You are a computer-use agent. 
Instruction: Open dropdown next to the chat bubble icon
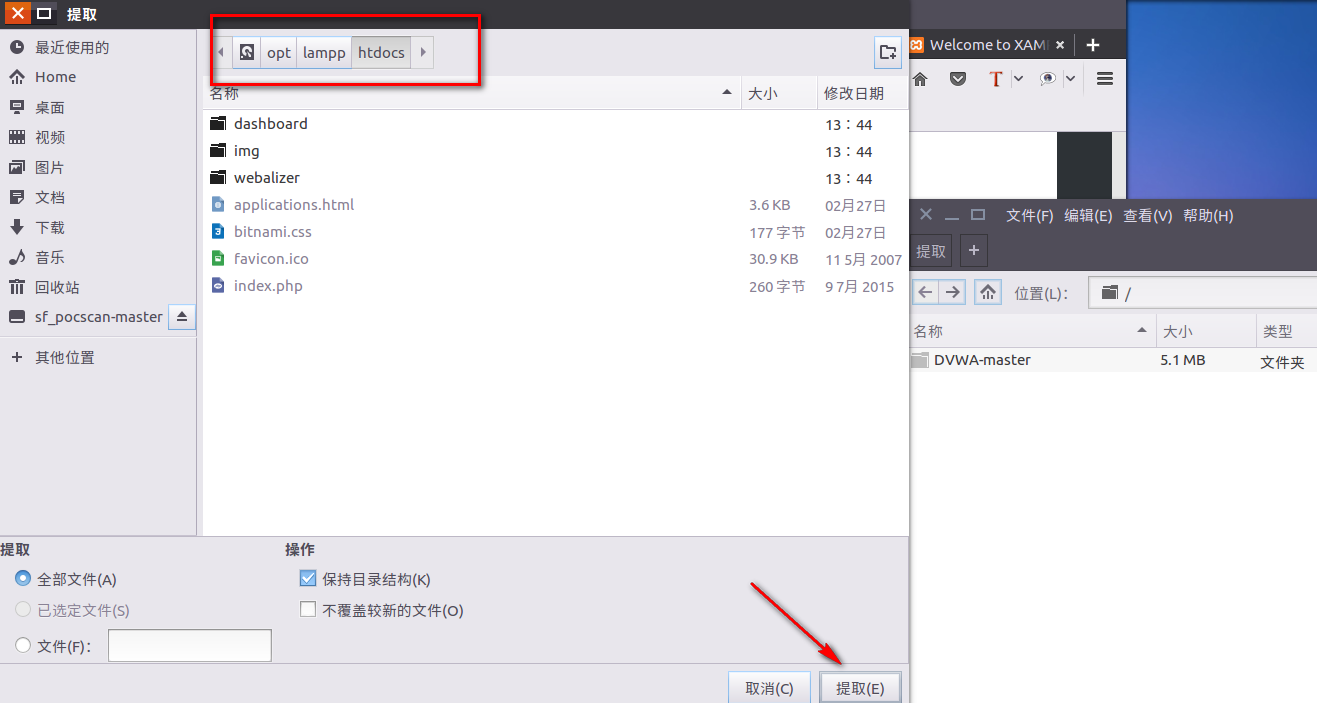(x=1070, y=78)
